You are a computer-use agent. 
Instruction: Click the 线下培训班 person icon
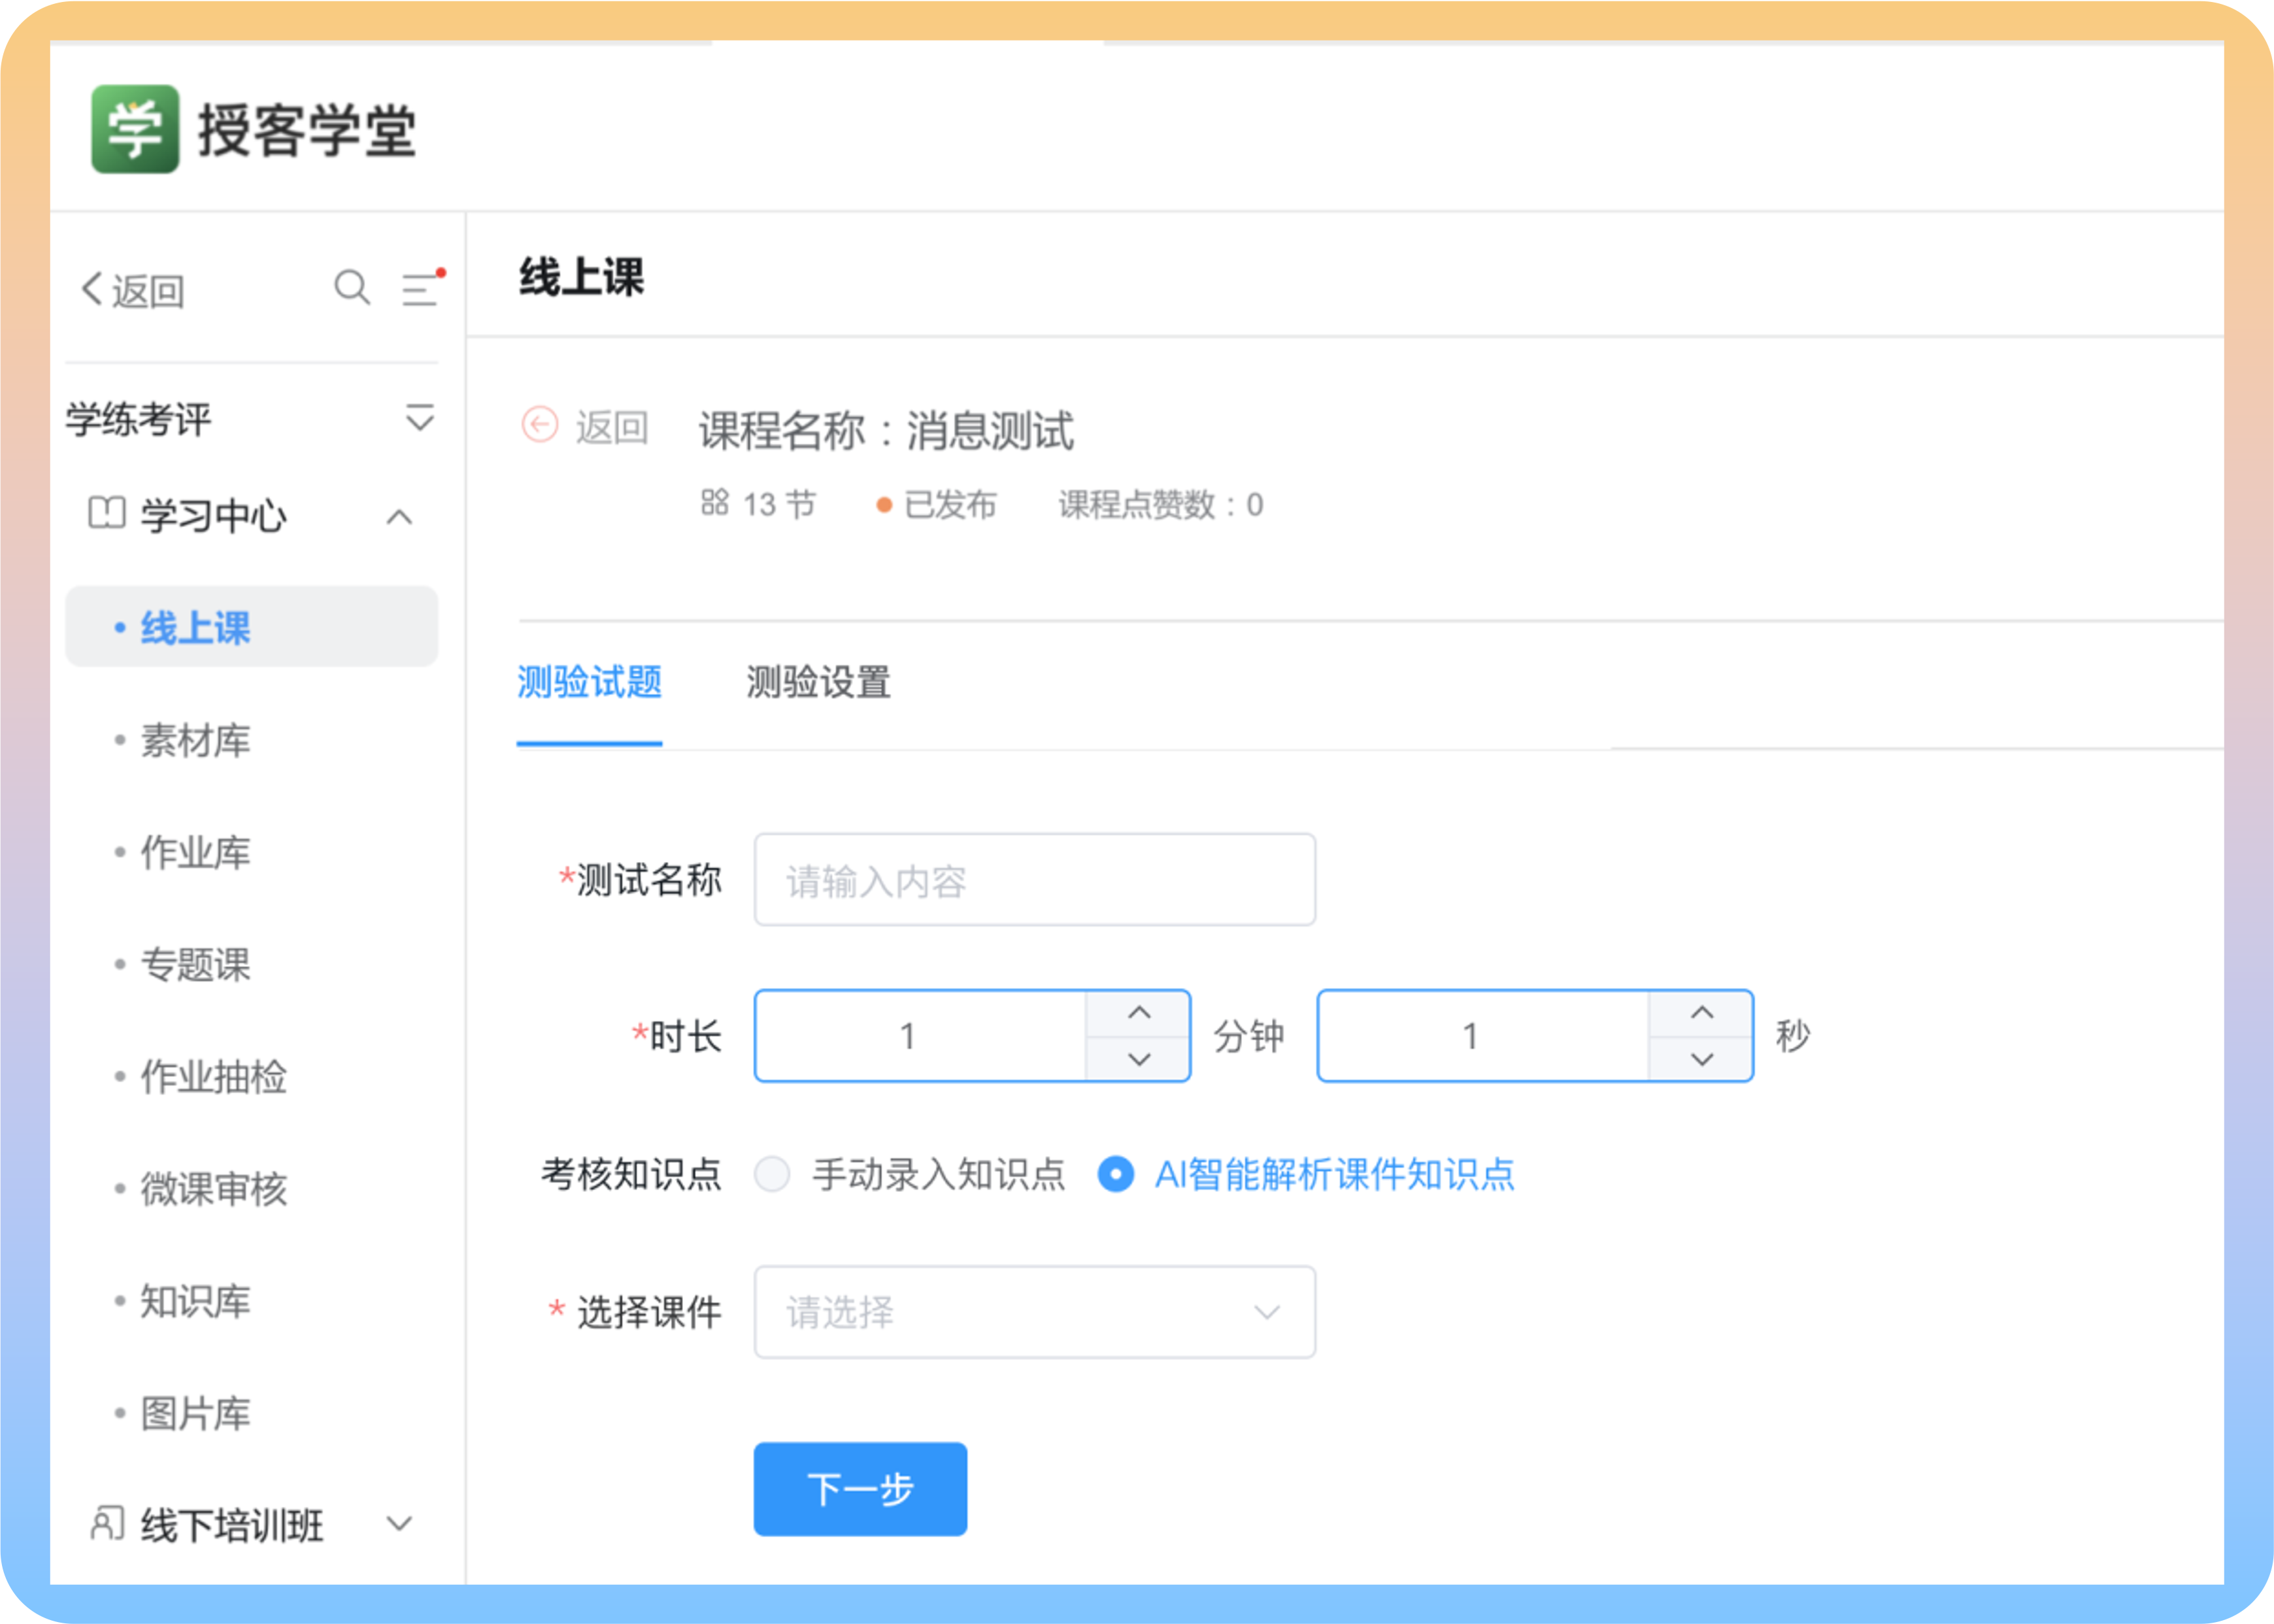coord(107,1523)
